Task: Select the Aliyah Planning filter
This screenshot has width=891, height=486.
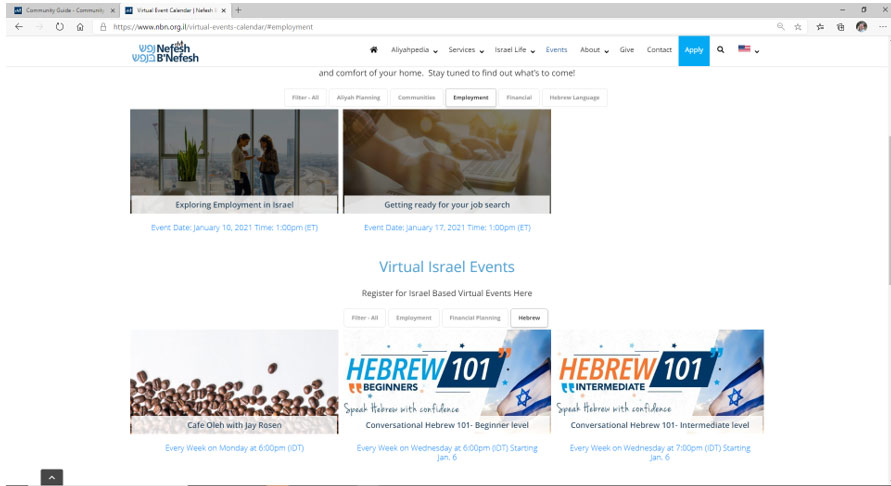Action: tap(359, 98)
